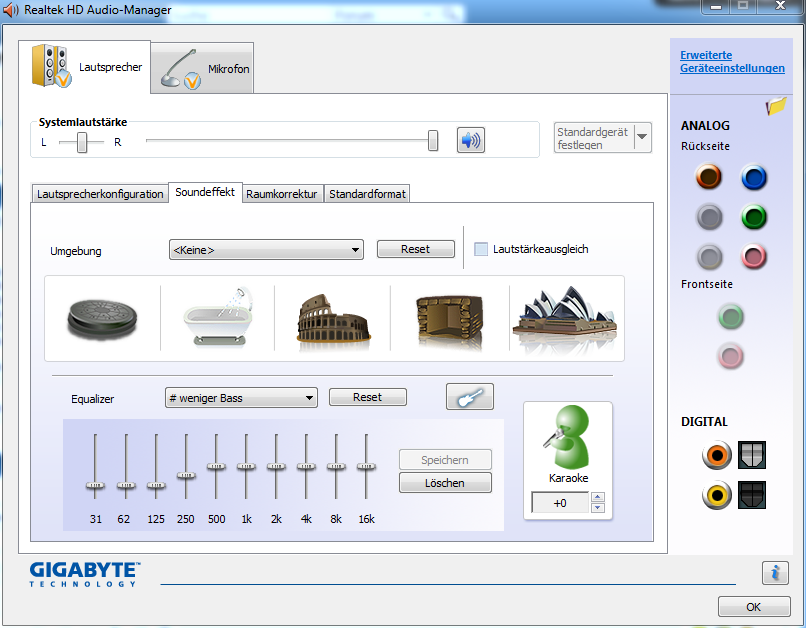This screenshot has height=628, width=806.
Task: Decrease Karaoke key with the down arrow
Action: click(x=597, y=508)
